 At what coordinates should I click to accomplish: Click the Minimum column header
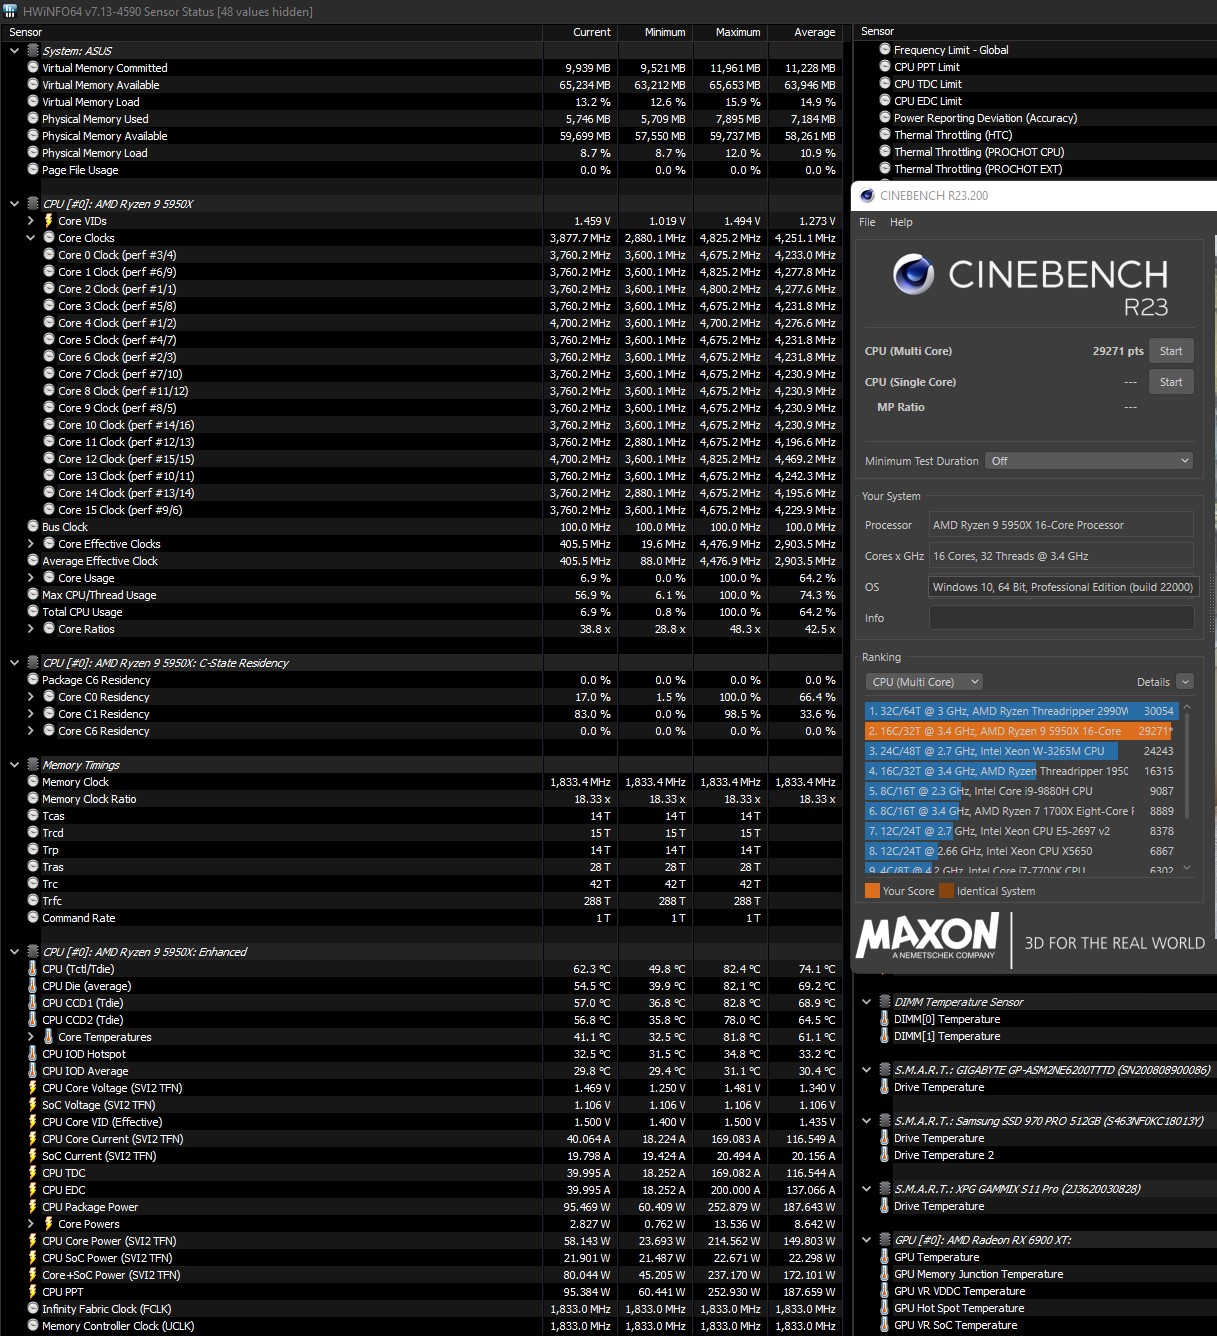click(655, 32)
